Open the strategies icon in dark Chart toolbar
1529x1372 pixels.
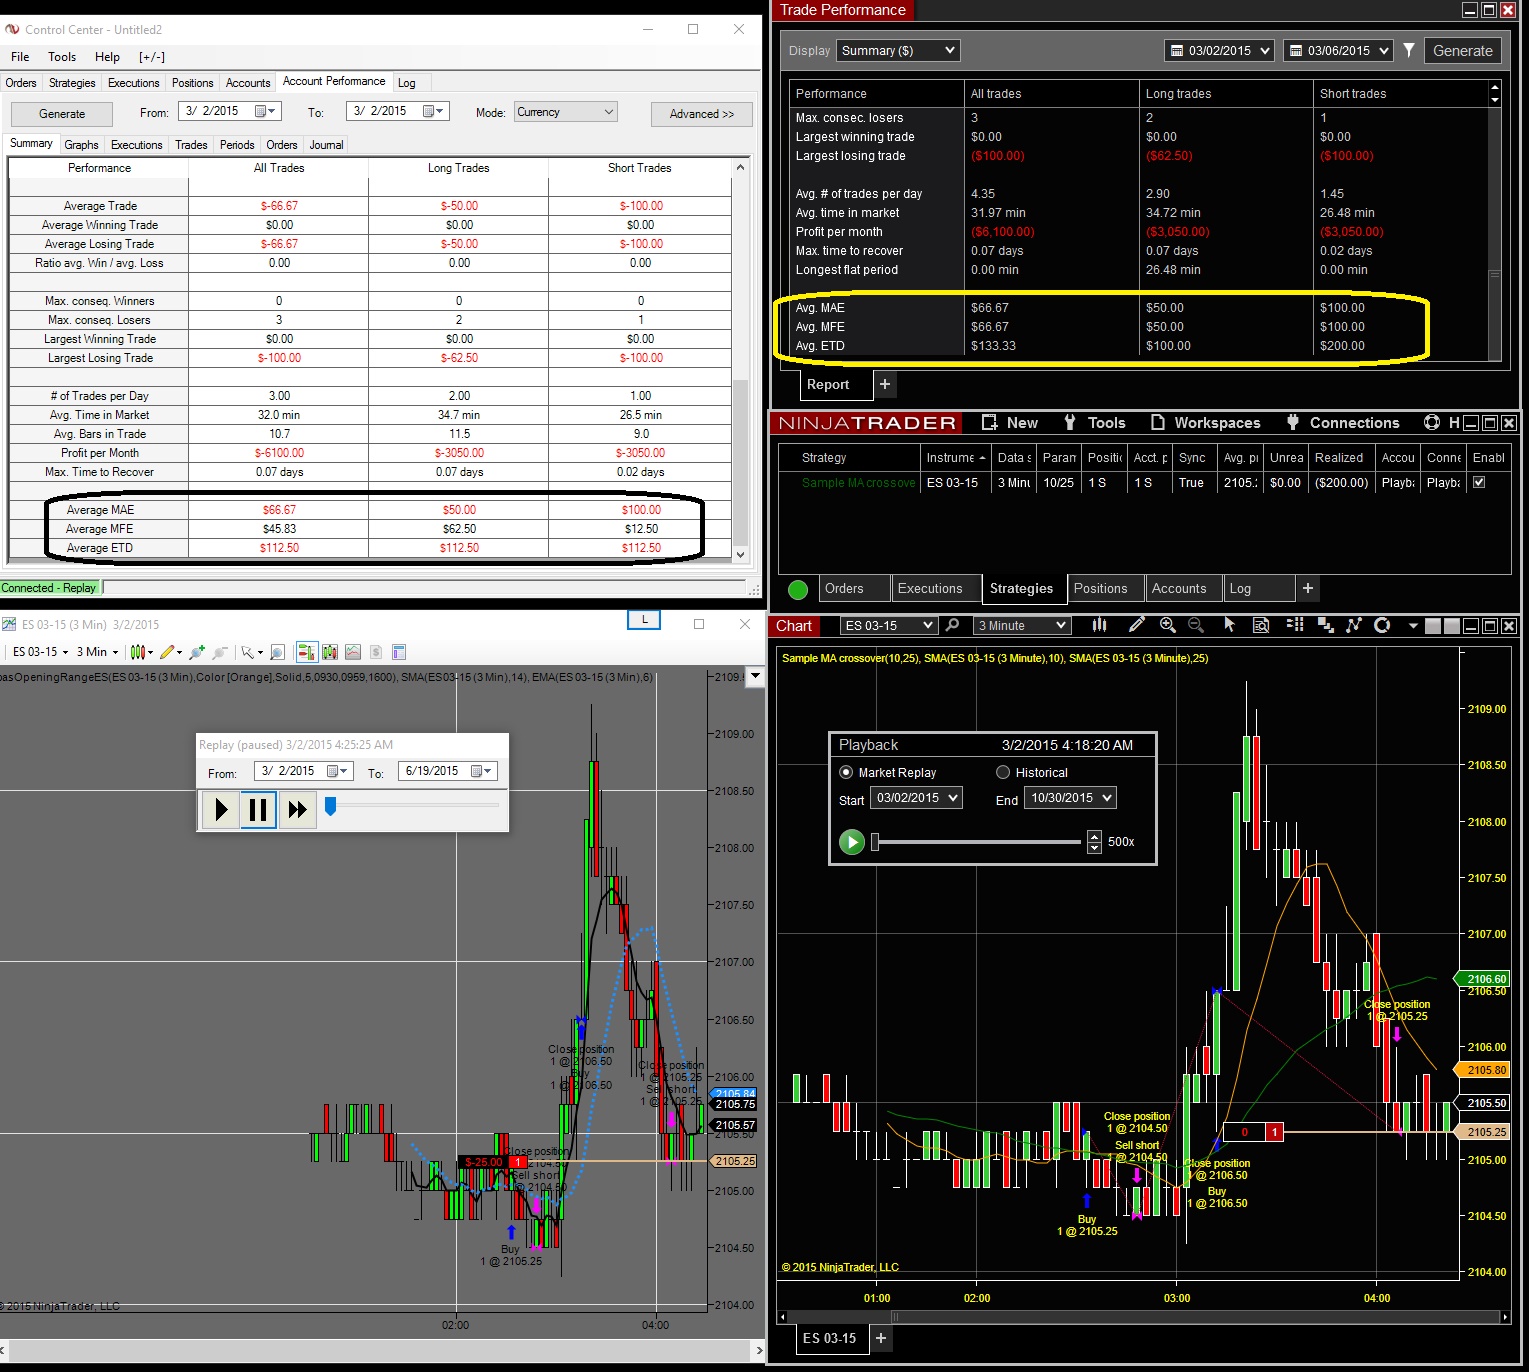1354,625
